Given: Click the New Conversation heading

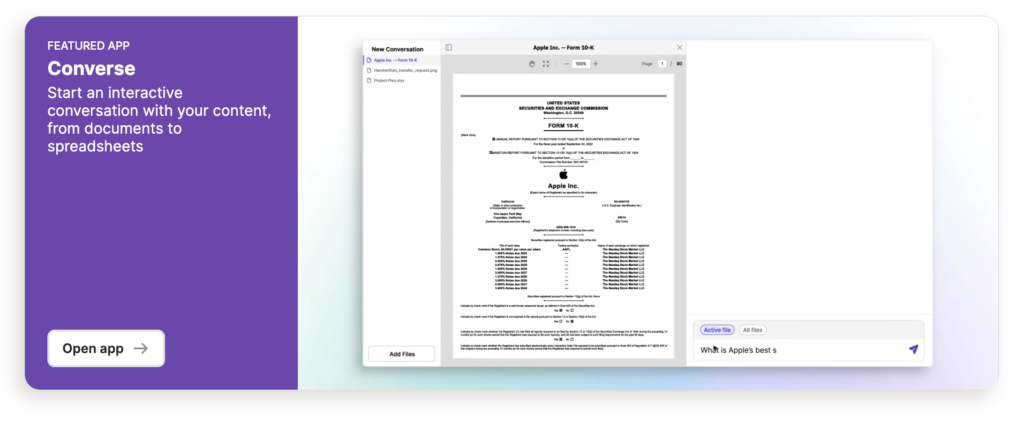Looking at the screenshot, I should click(397, 49).
